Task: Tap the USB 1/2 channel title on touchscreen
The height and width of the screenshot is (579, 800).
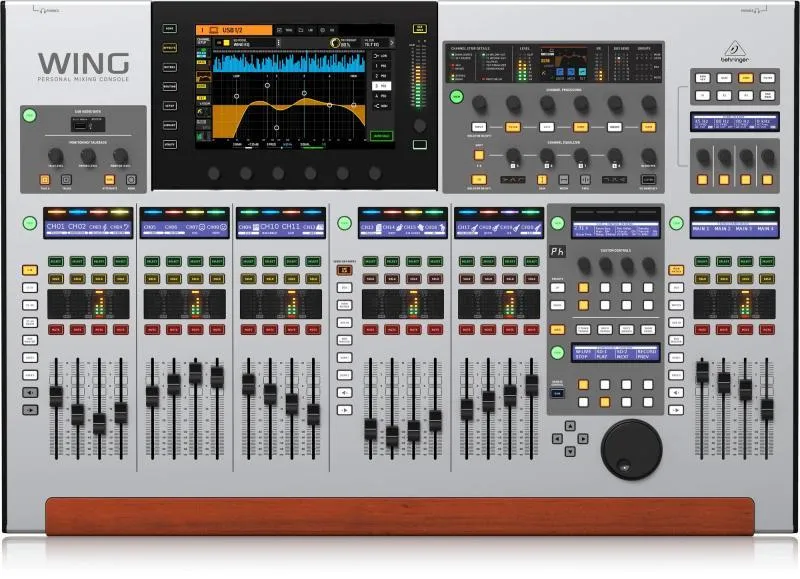Action: (232, 31)
